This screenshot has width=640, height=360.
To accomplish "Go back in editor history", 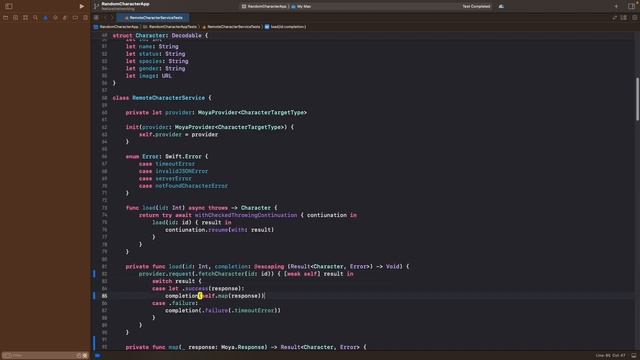I will click(105, 18).
